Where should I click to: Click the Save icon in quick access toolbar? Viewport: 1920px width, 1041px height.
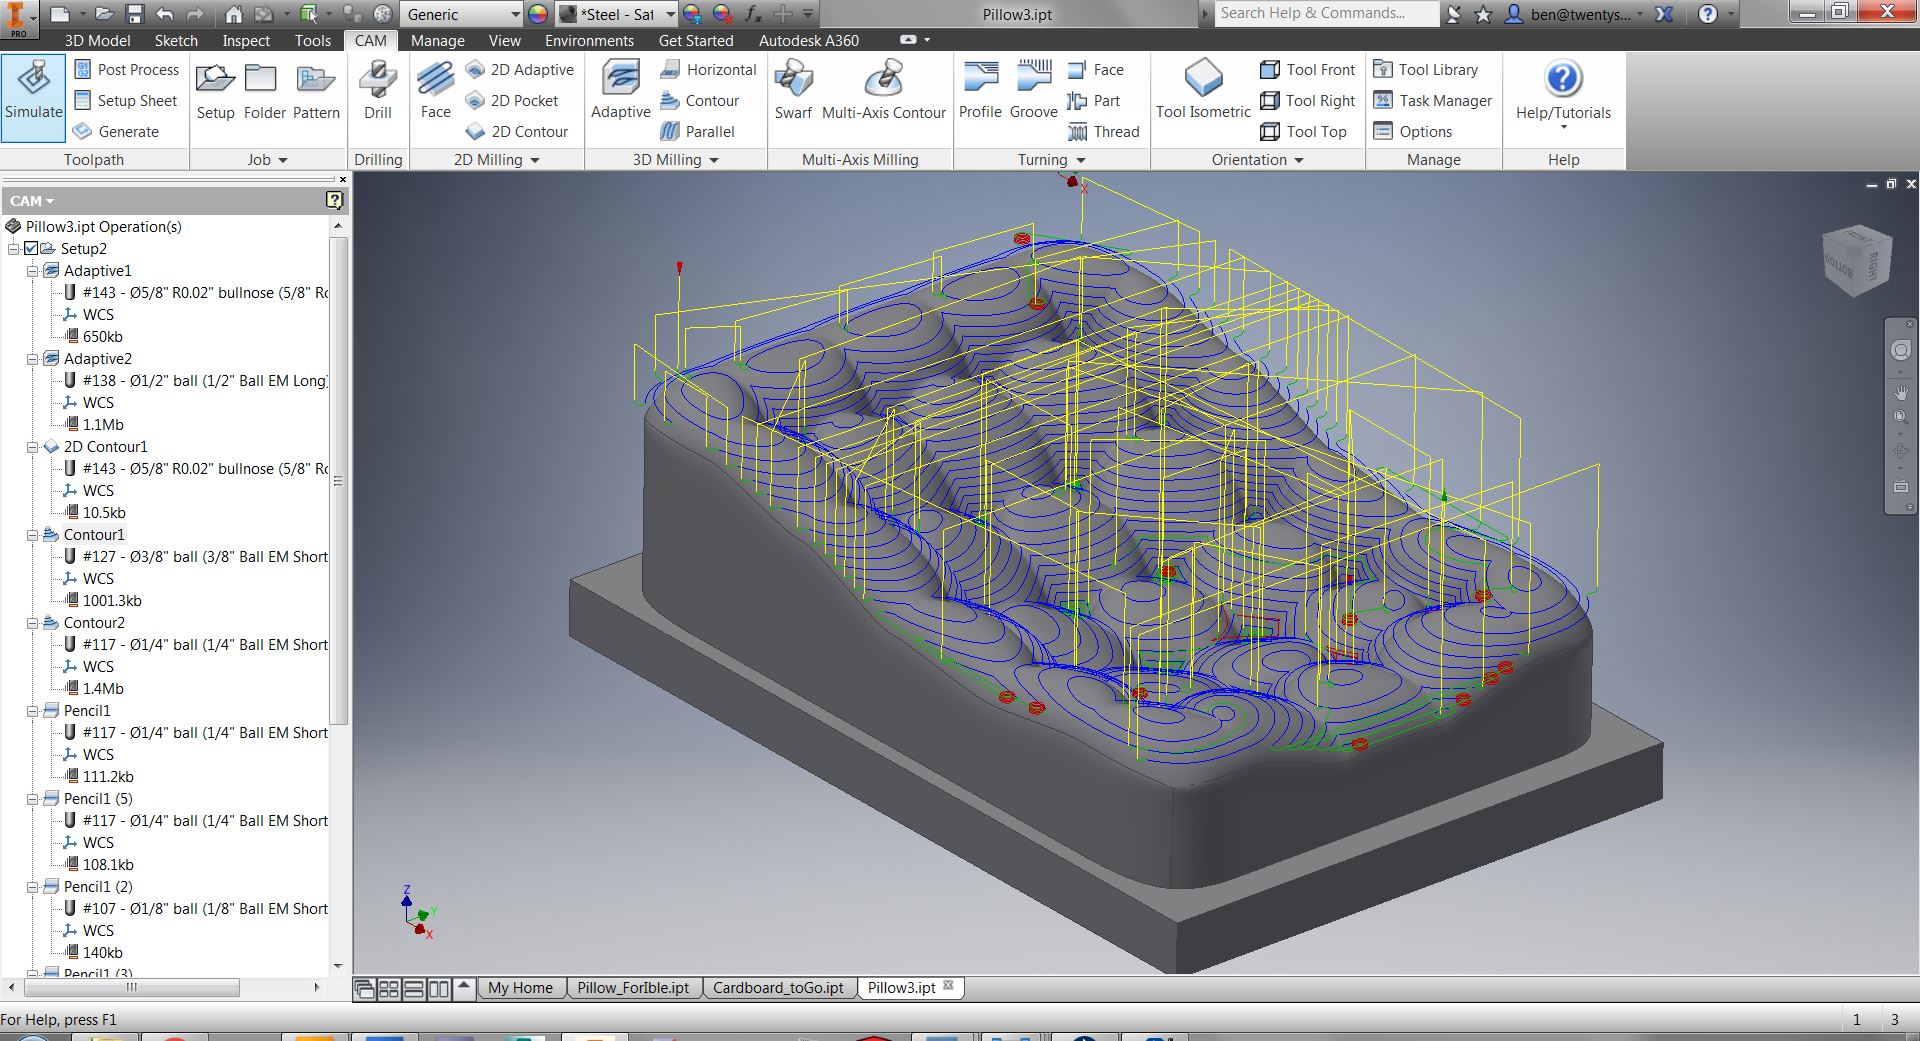pos(135,14)
